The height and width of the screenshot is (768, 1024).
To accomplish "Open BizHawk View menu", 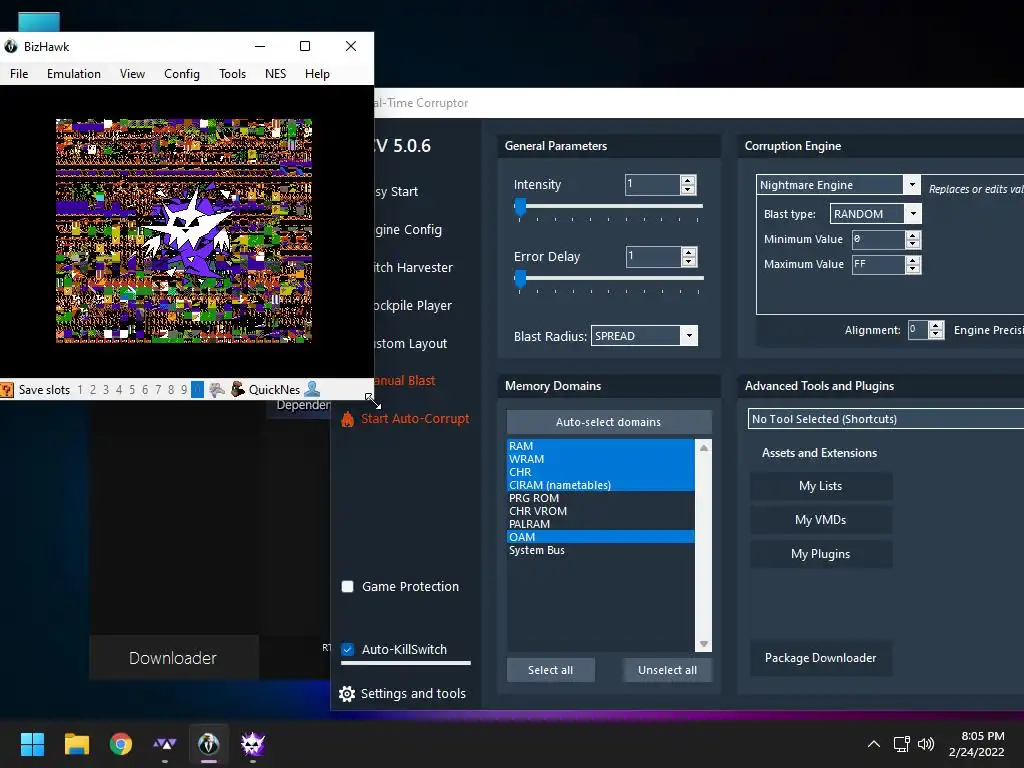I will click(x=132, y=74).
